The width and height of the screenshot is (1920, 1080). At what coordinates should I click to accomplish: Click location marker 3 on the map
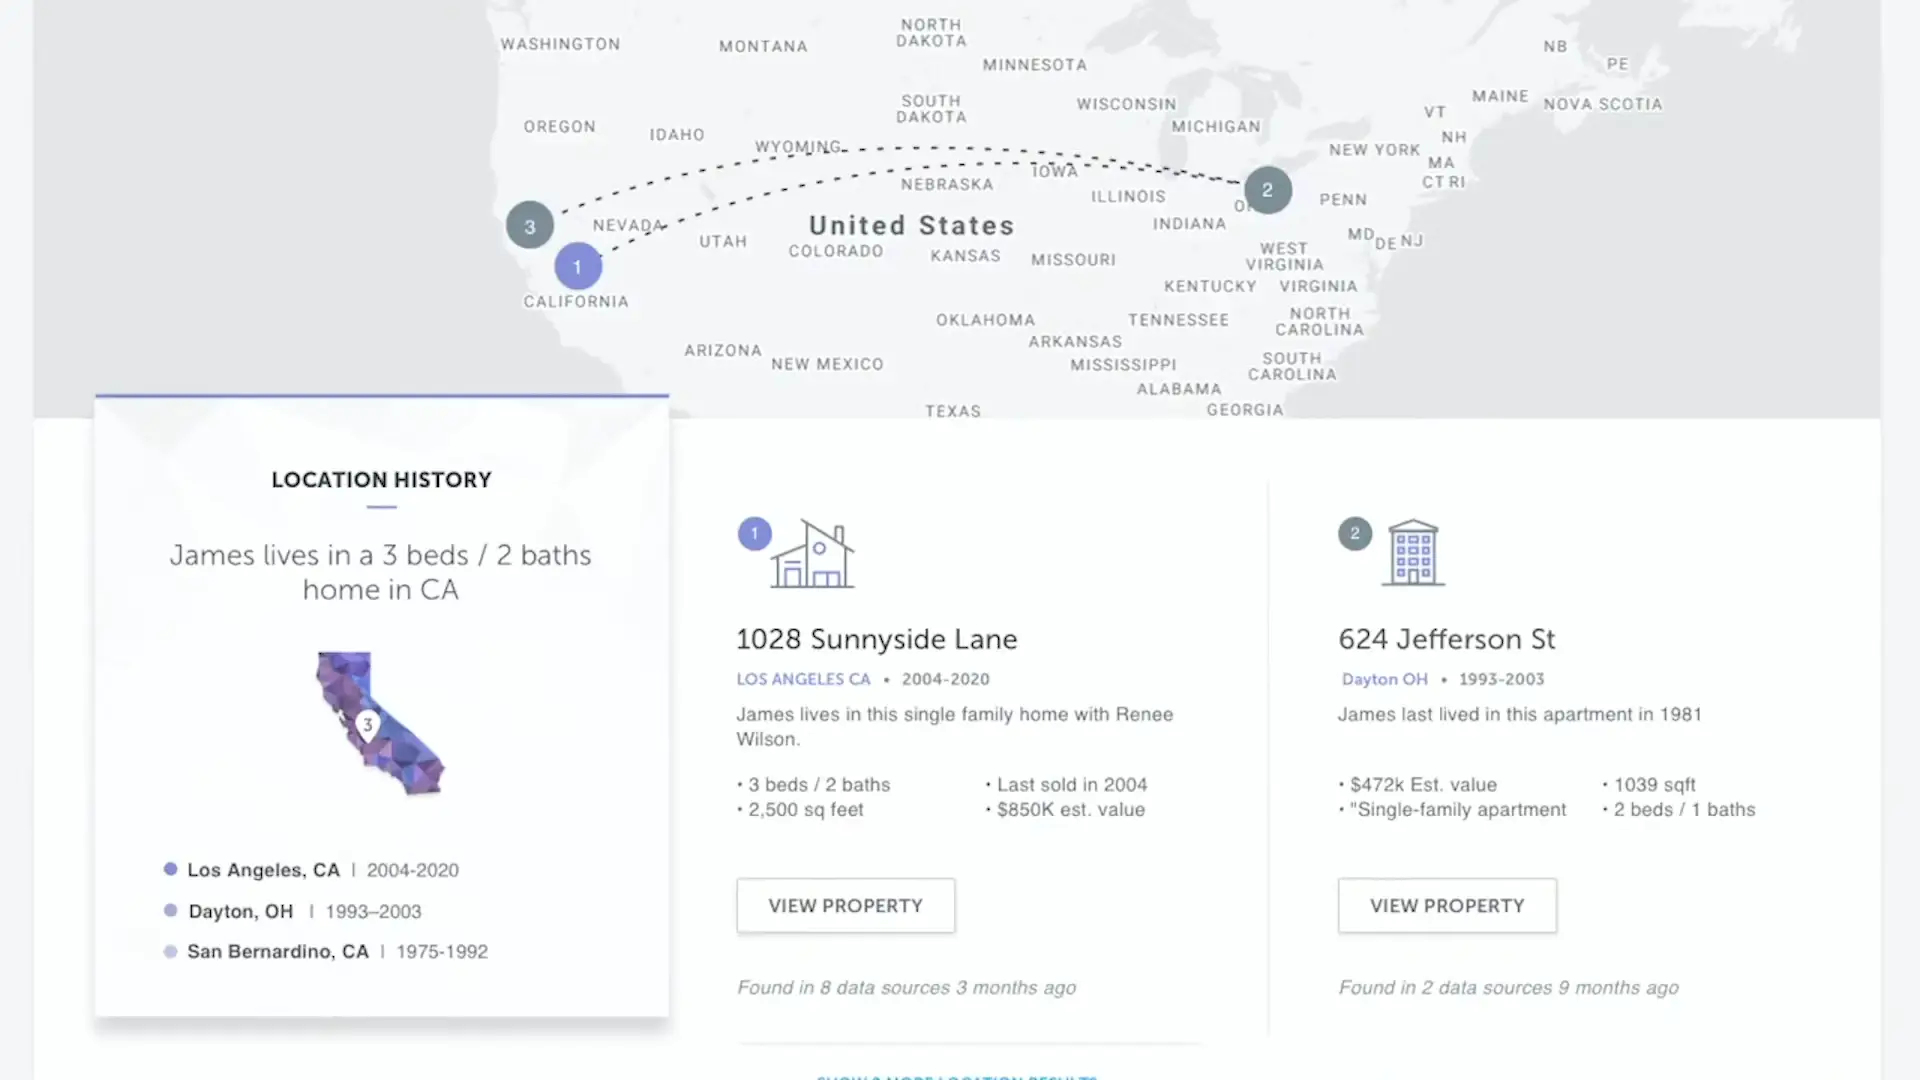coord(530,225)
